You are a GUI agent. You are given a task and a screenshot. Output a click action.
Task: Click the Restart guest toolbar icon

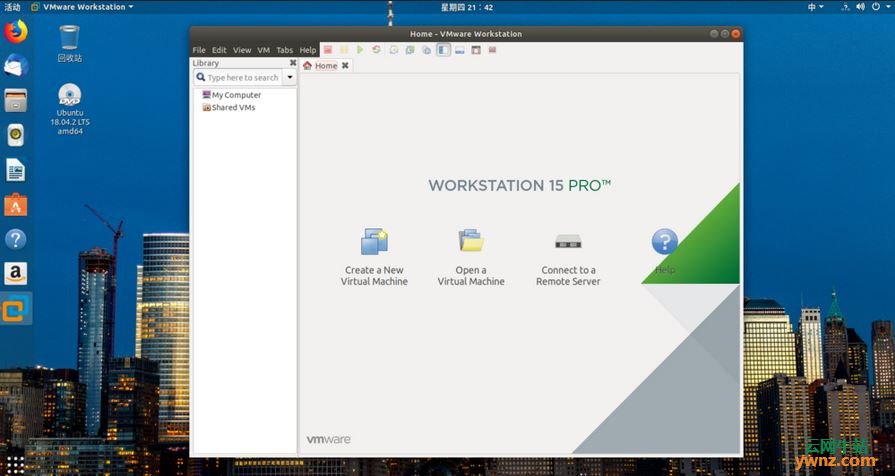(x=376, y=50)
